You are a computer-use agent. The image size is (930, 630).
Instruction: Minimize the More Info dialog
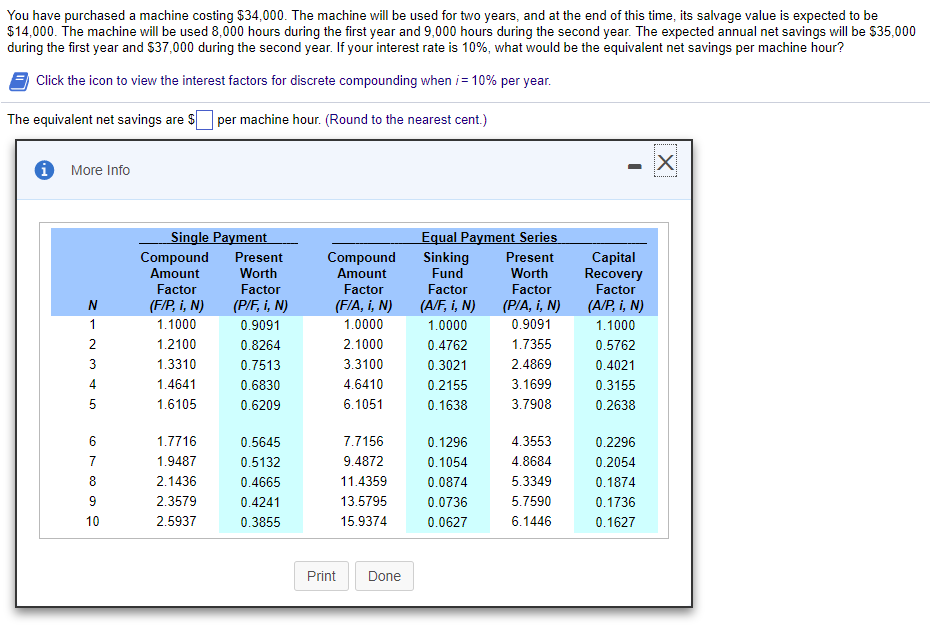click(635, 167)
